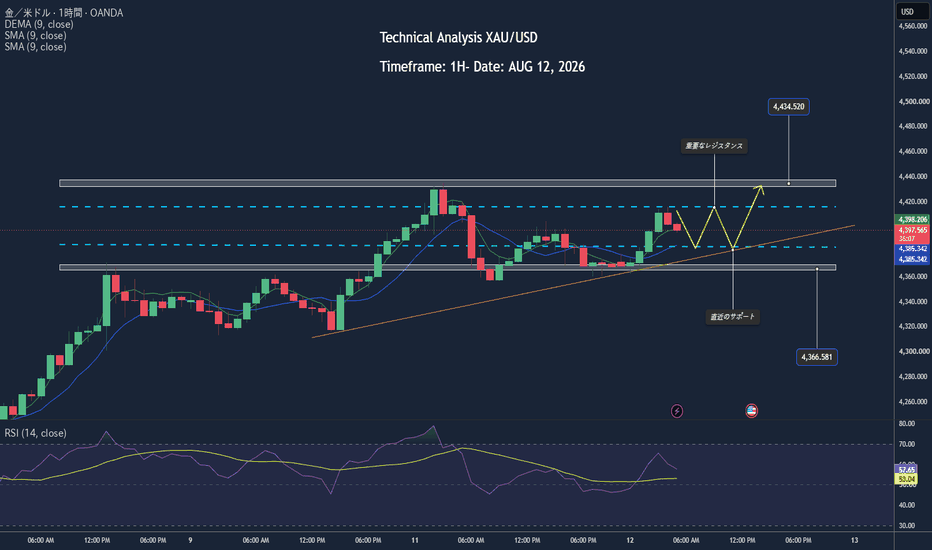The width and height of the screenshot is (932, 550).
Task: Click the 4,560.000 price axis label
Action: [x=912, y=26]
